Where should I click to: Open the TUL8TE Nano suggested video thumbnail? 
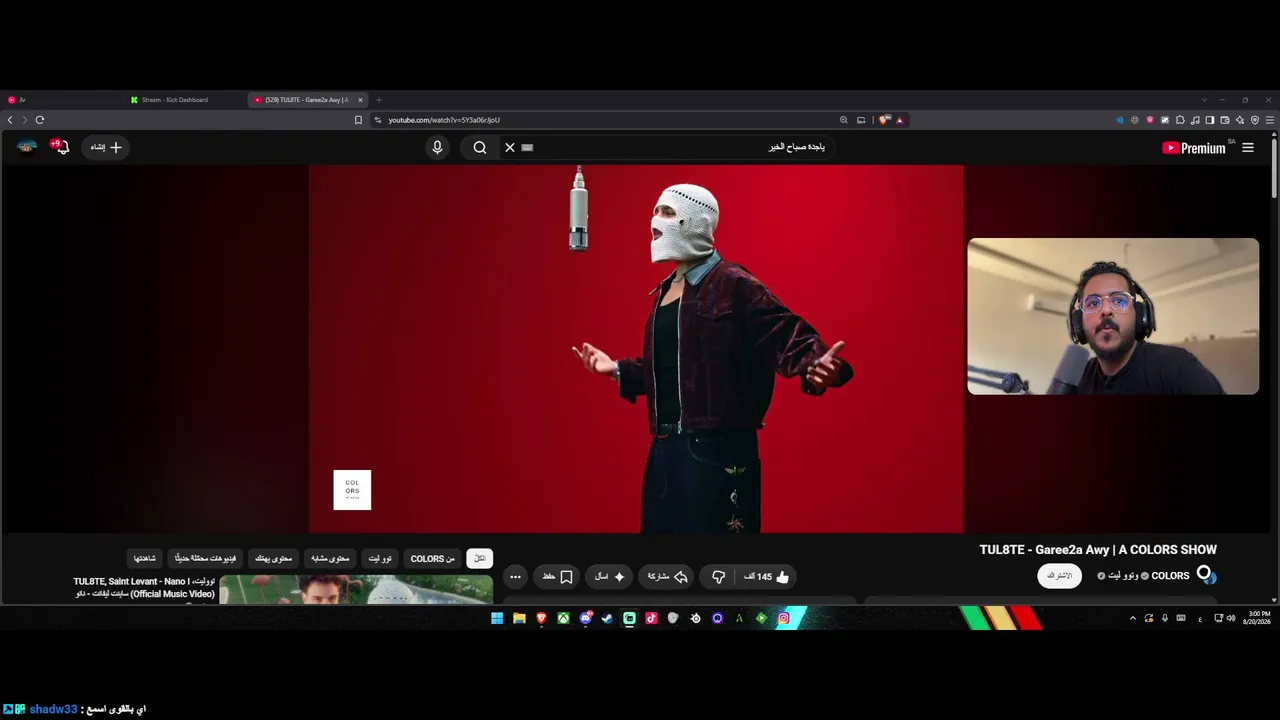pyautogui.click(x=356, y=590)
